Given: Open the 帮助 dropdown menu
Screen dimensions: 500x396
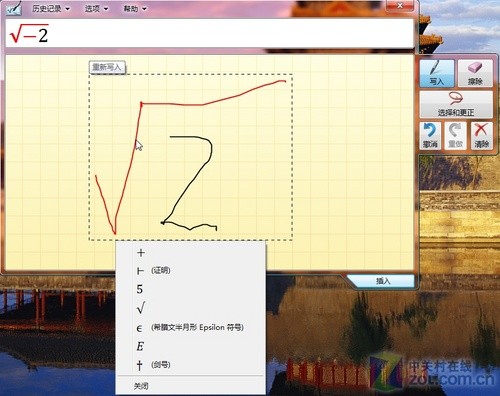Looking at the screenshot, I should point(135,9).
